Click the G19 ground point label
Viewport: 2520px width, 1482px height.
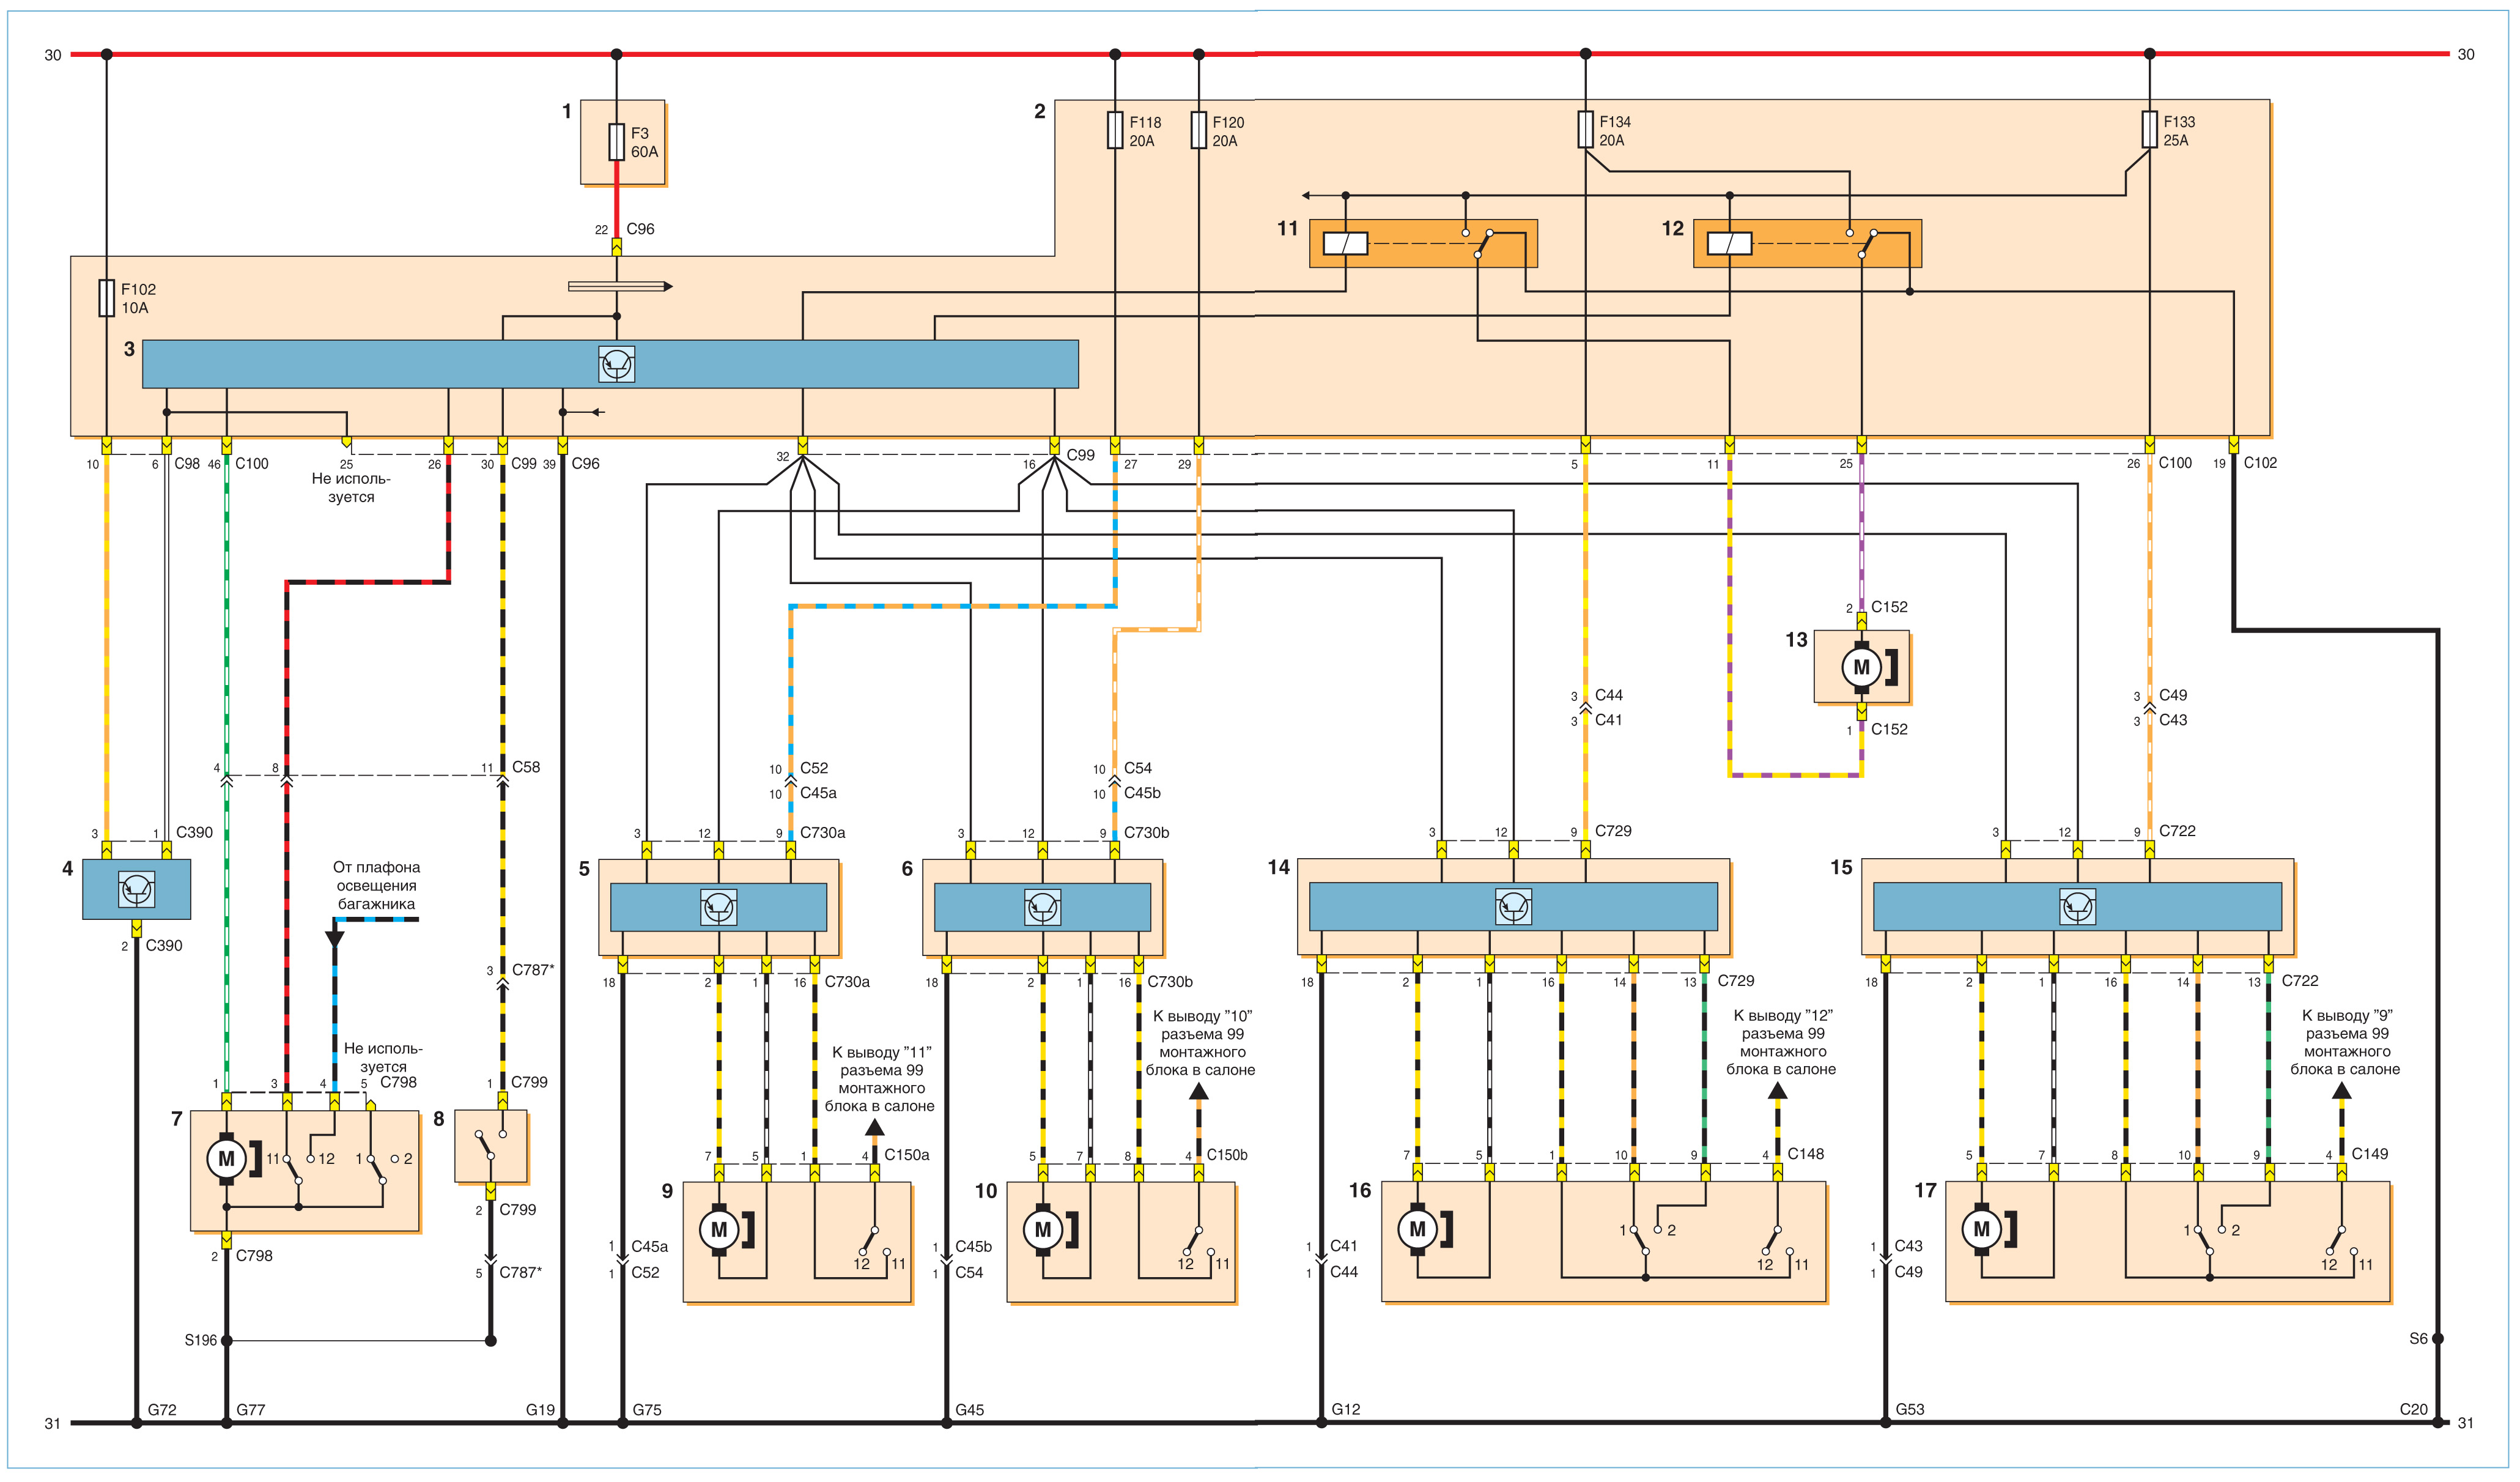point(540,1410)
